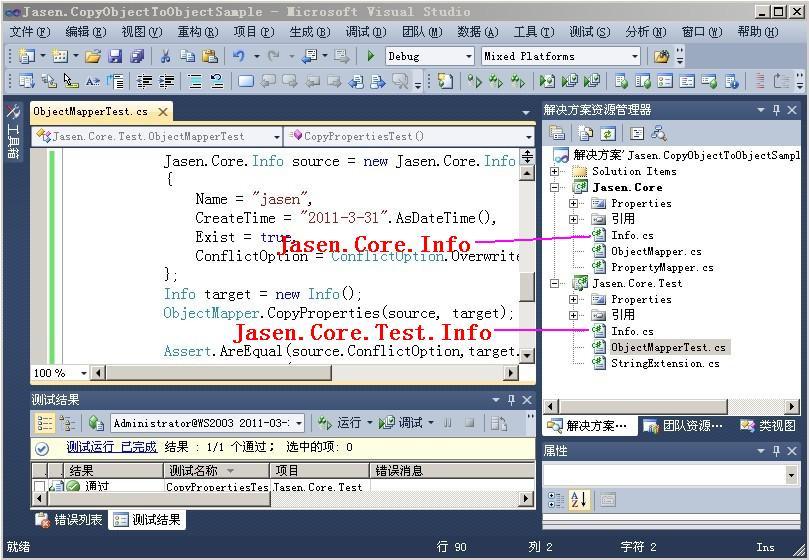Pin the Solution Explorer panel
The image size is (809, 560).
point(776,110)
